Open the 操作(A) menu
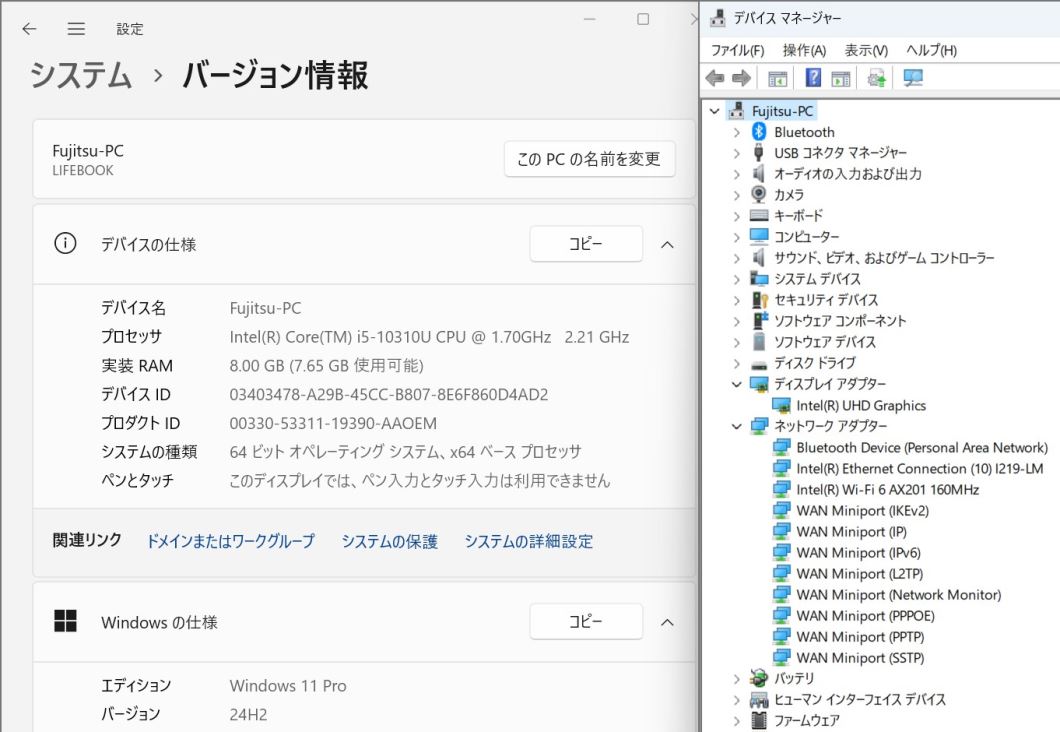1060x732 pixels. pyautogui.click(x=804, y=50)
